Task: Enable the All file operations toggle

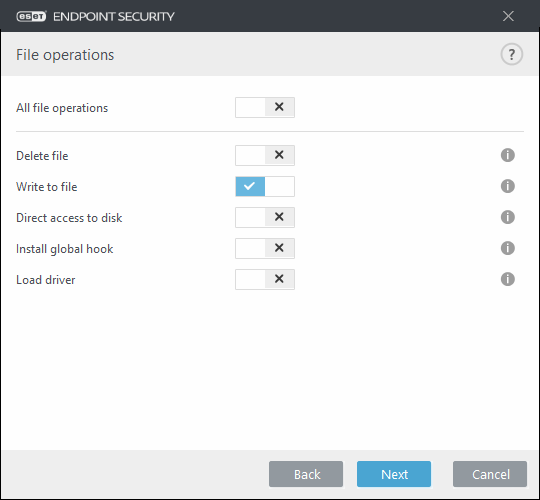Action: [265, 107]
